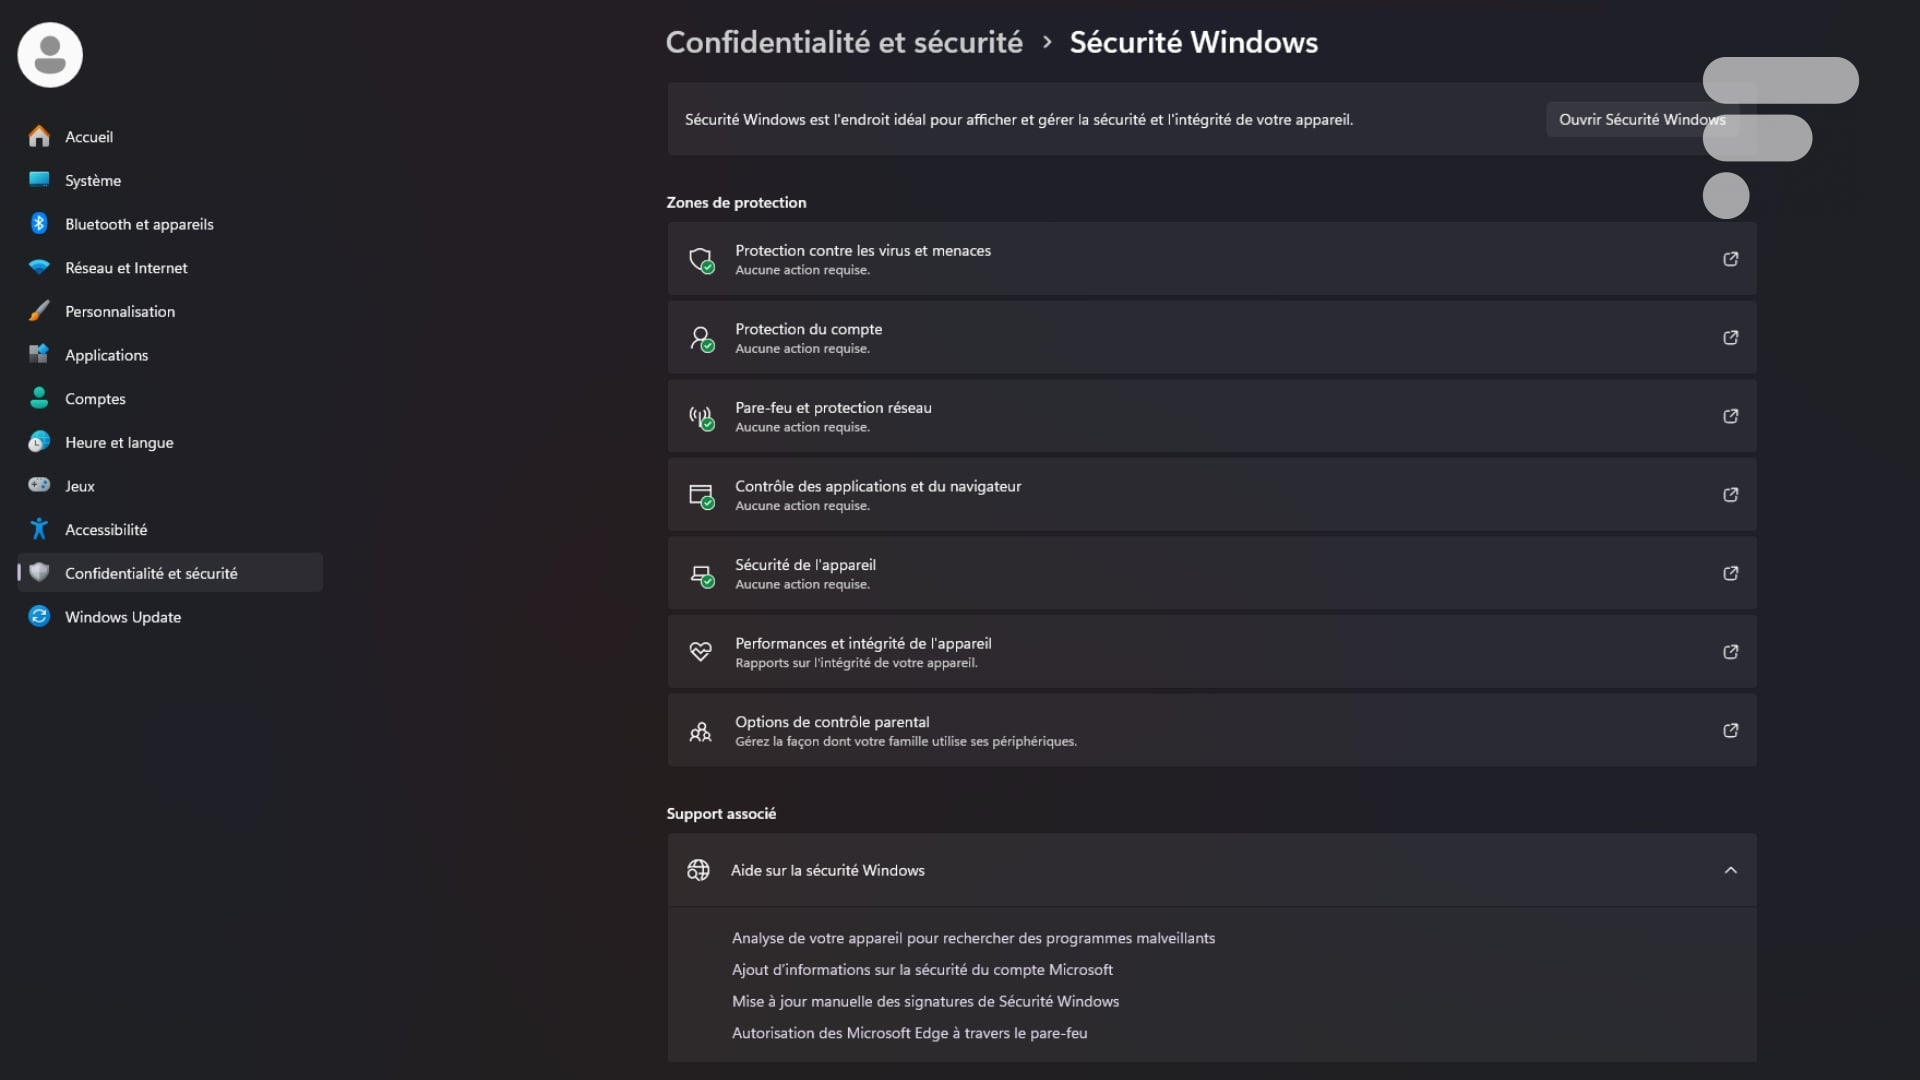This screenshot has height=1080, width=1920.
Task: Click the user profile avatar at the top left
Action: pyautogui.click(x=49, y=54)
